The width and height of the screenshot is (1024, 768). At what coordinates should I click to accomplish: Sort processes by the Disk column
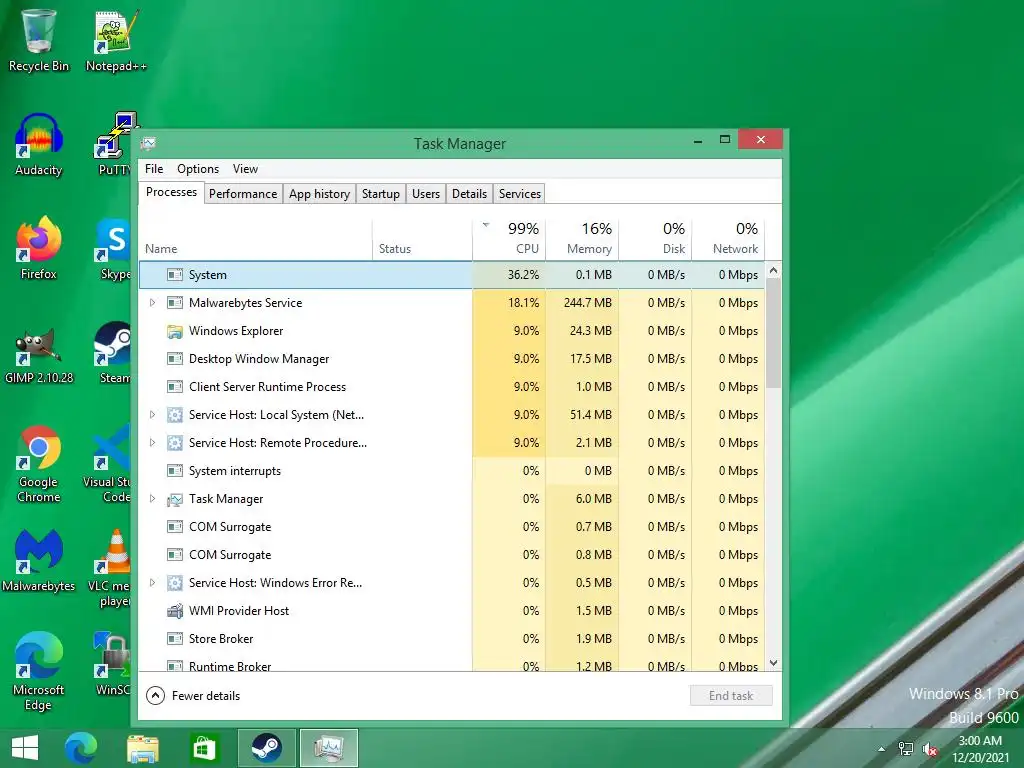point(655,239)
